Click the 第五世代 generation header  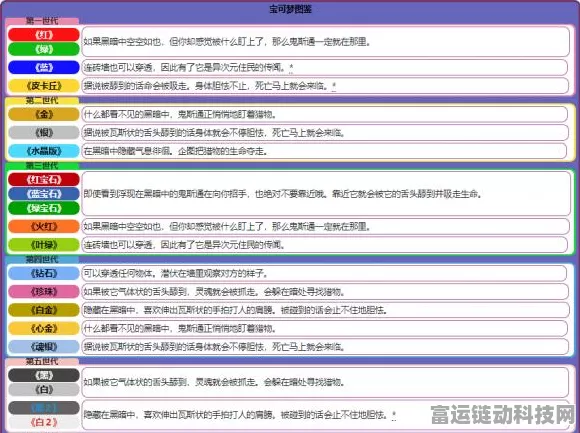(42, 361)
